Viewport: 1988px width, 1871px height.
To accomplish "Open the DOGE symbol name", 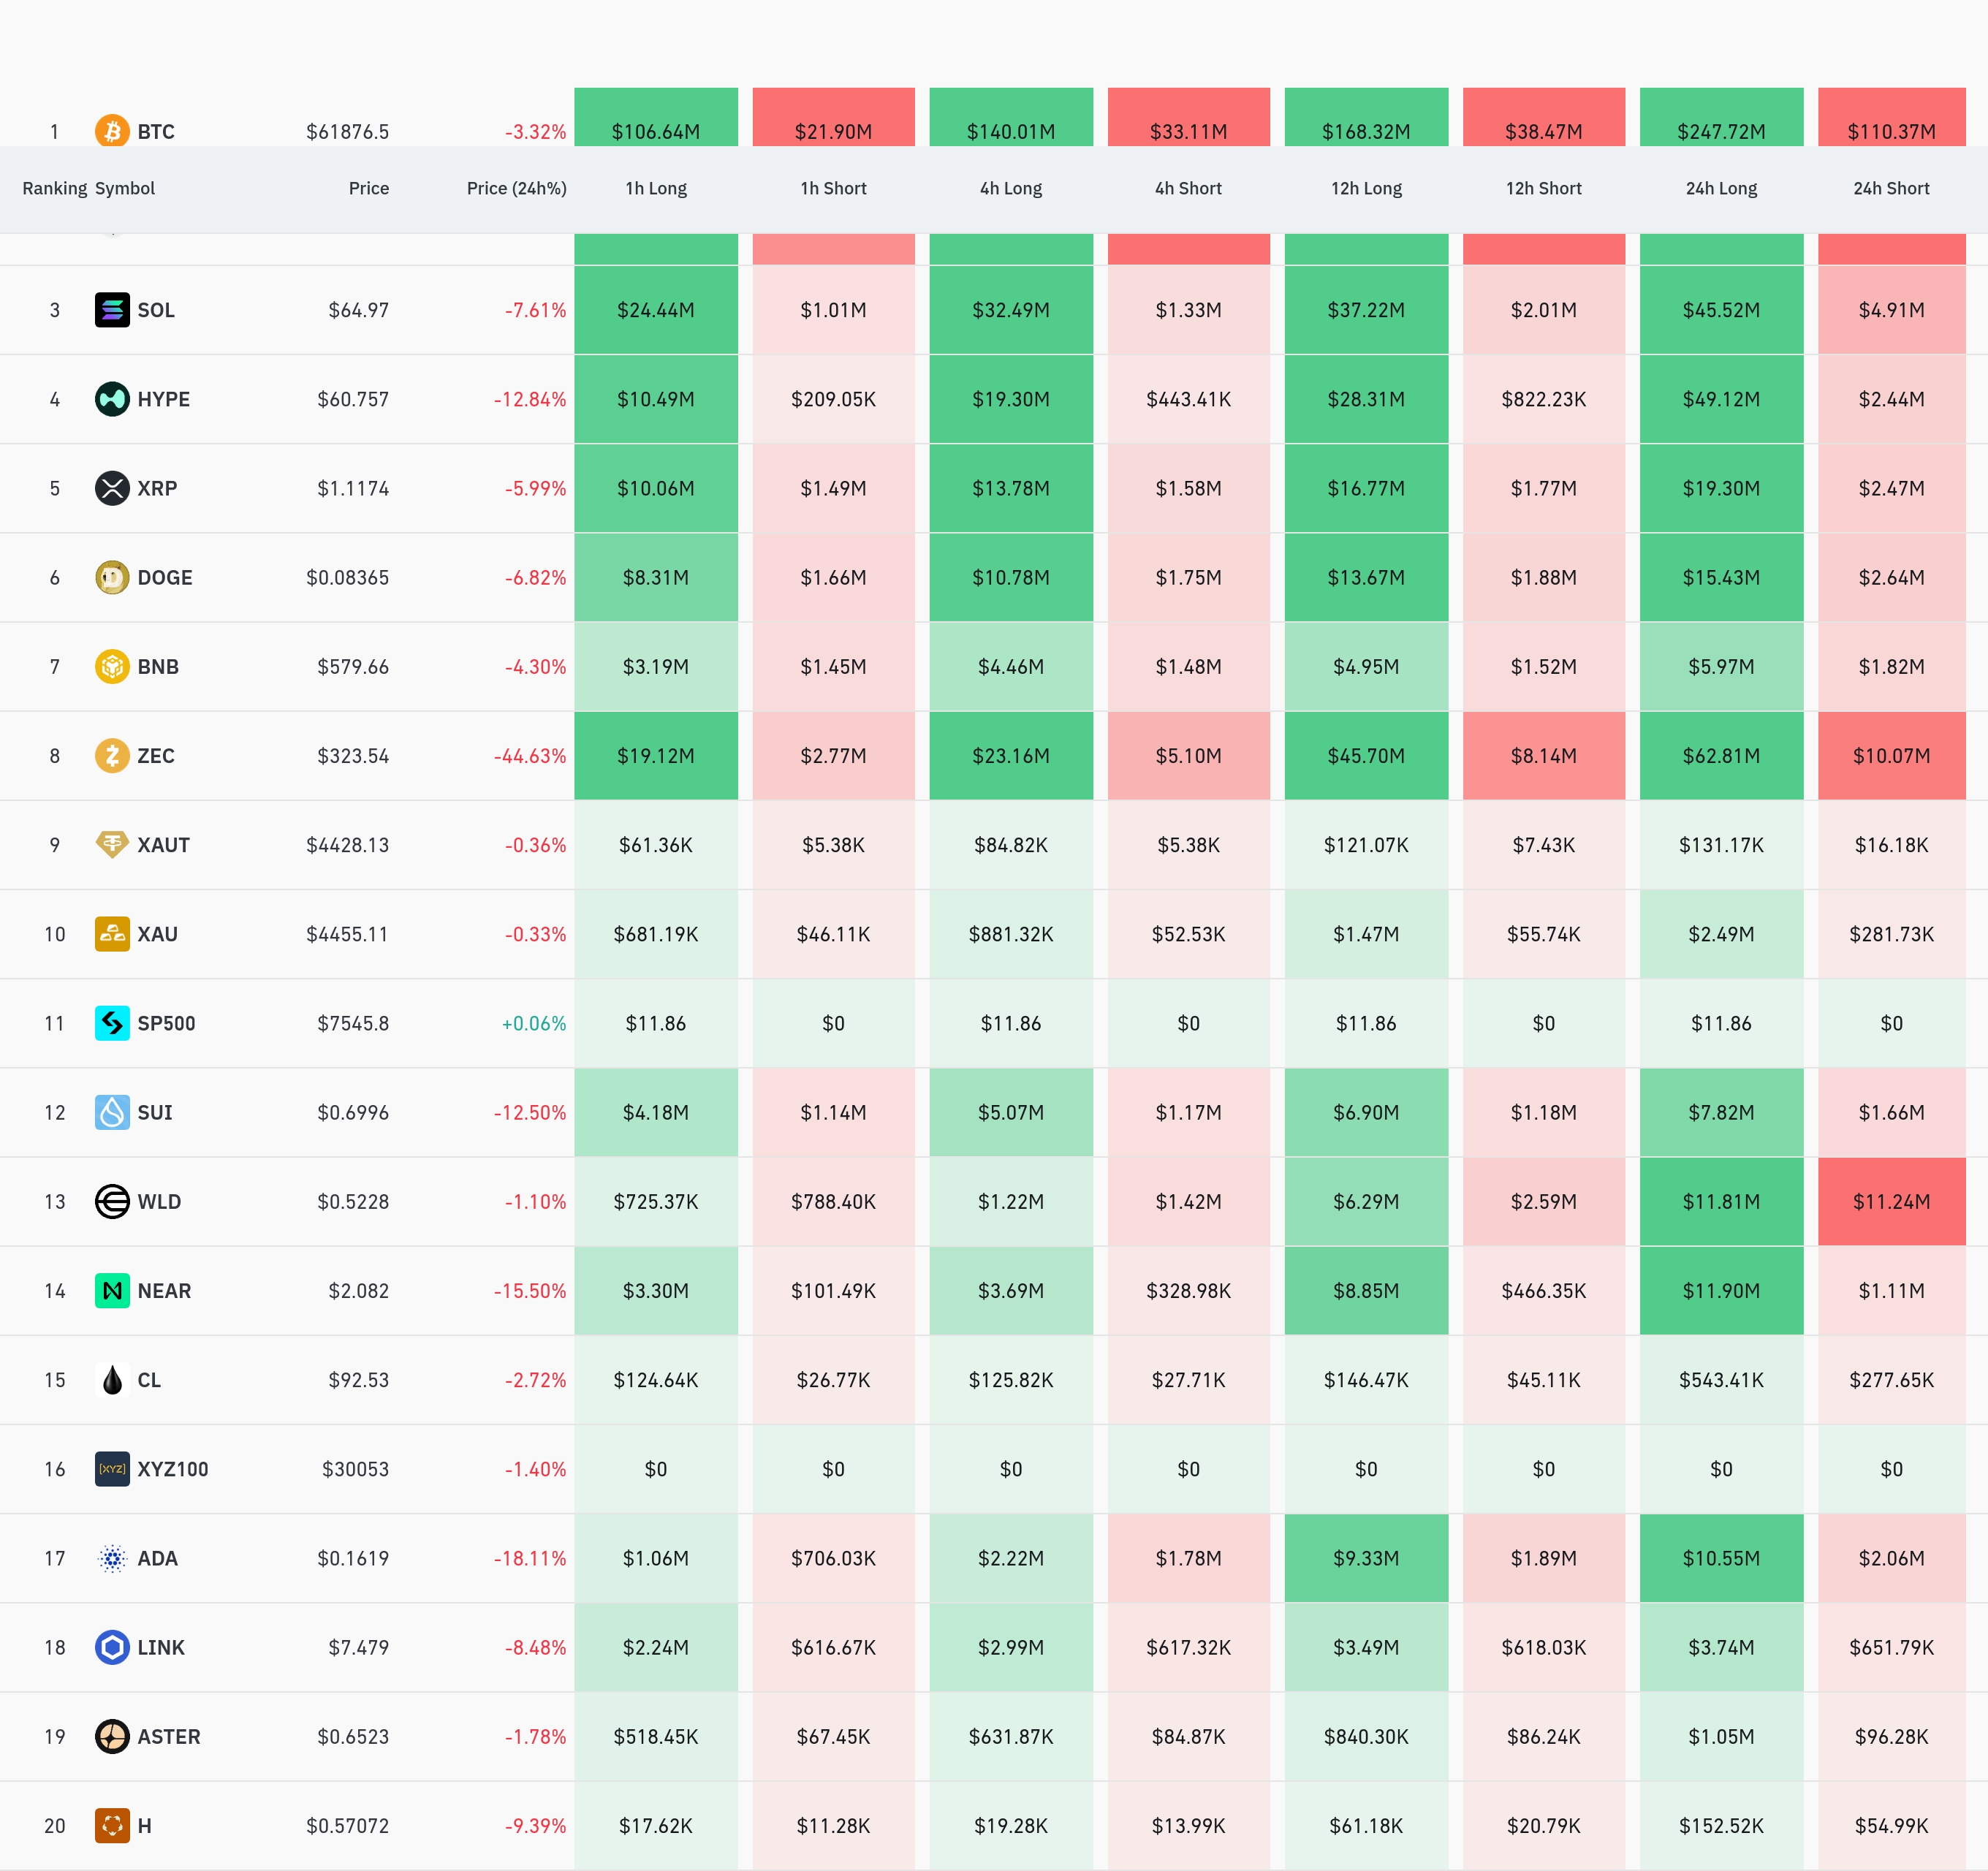I will pyautogui.click(x=165, y=577).
